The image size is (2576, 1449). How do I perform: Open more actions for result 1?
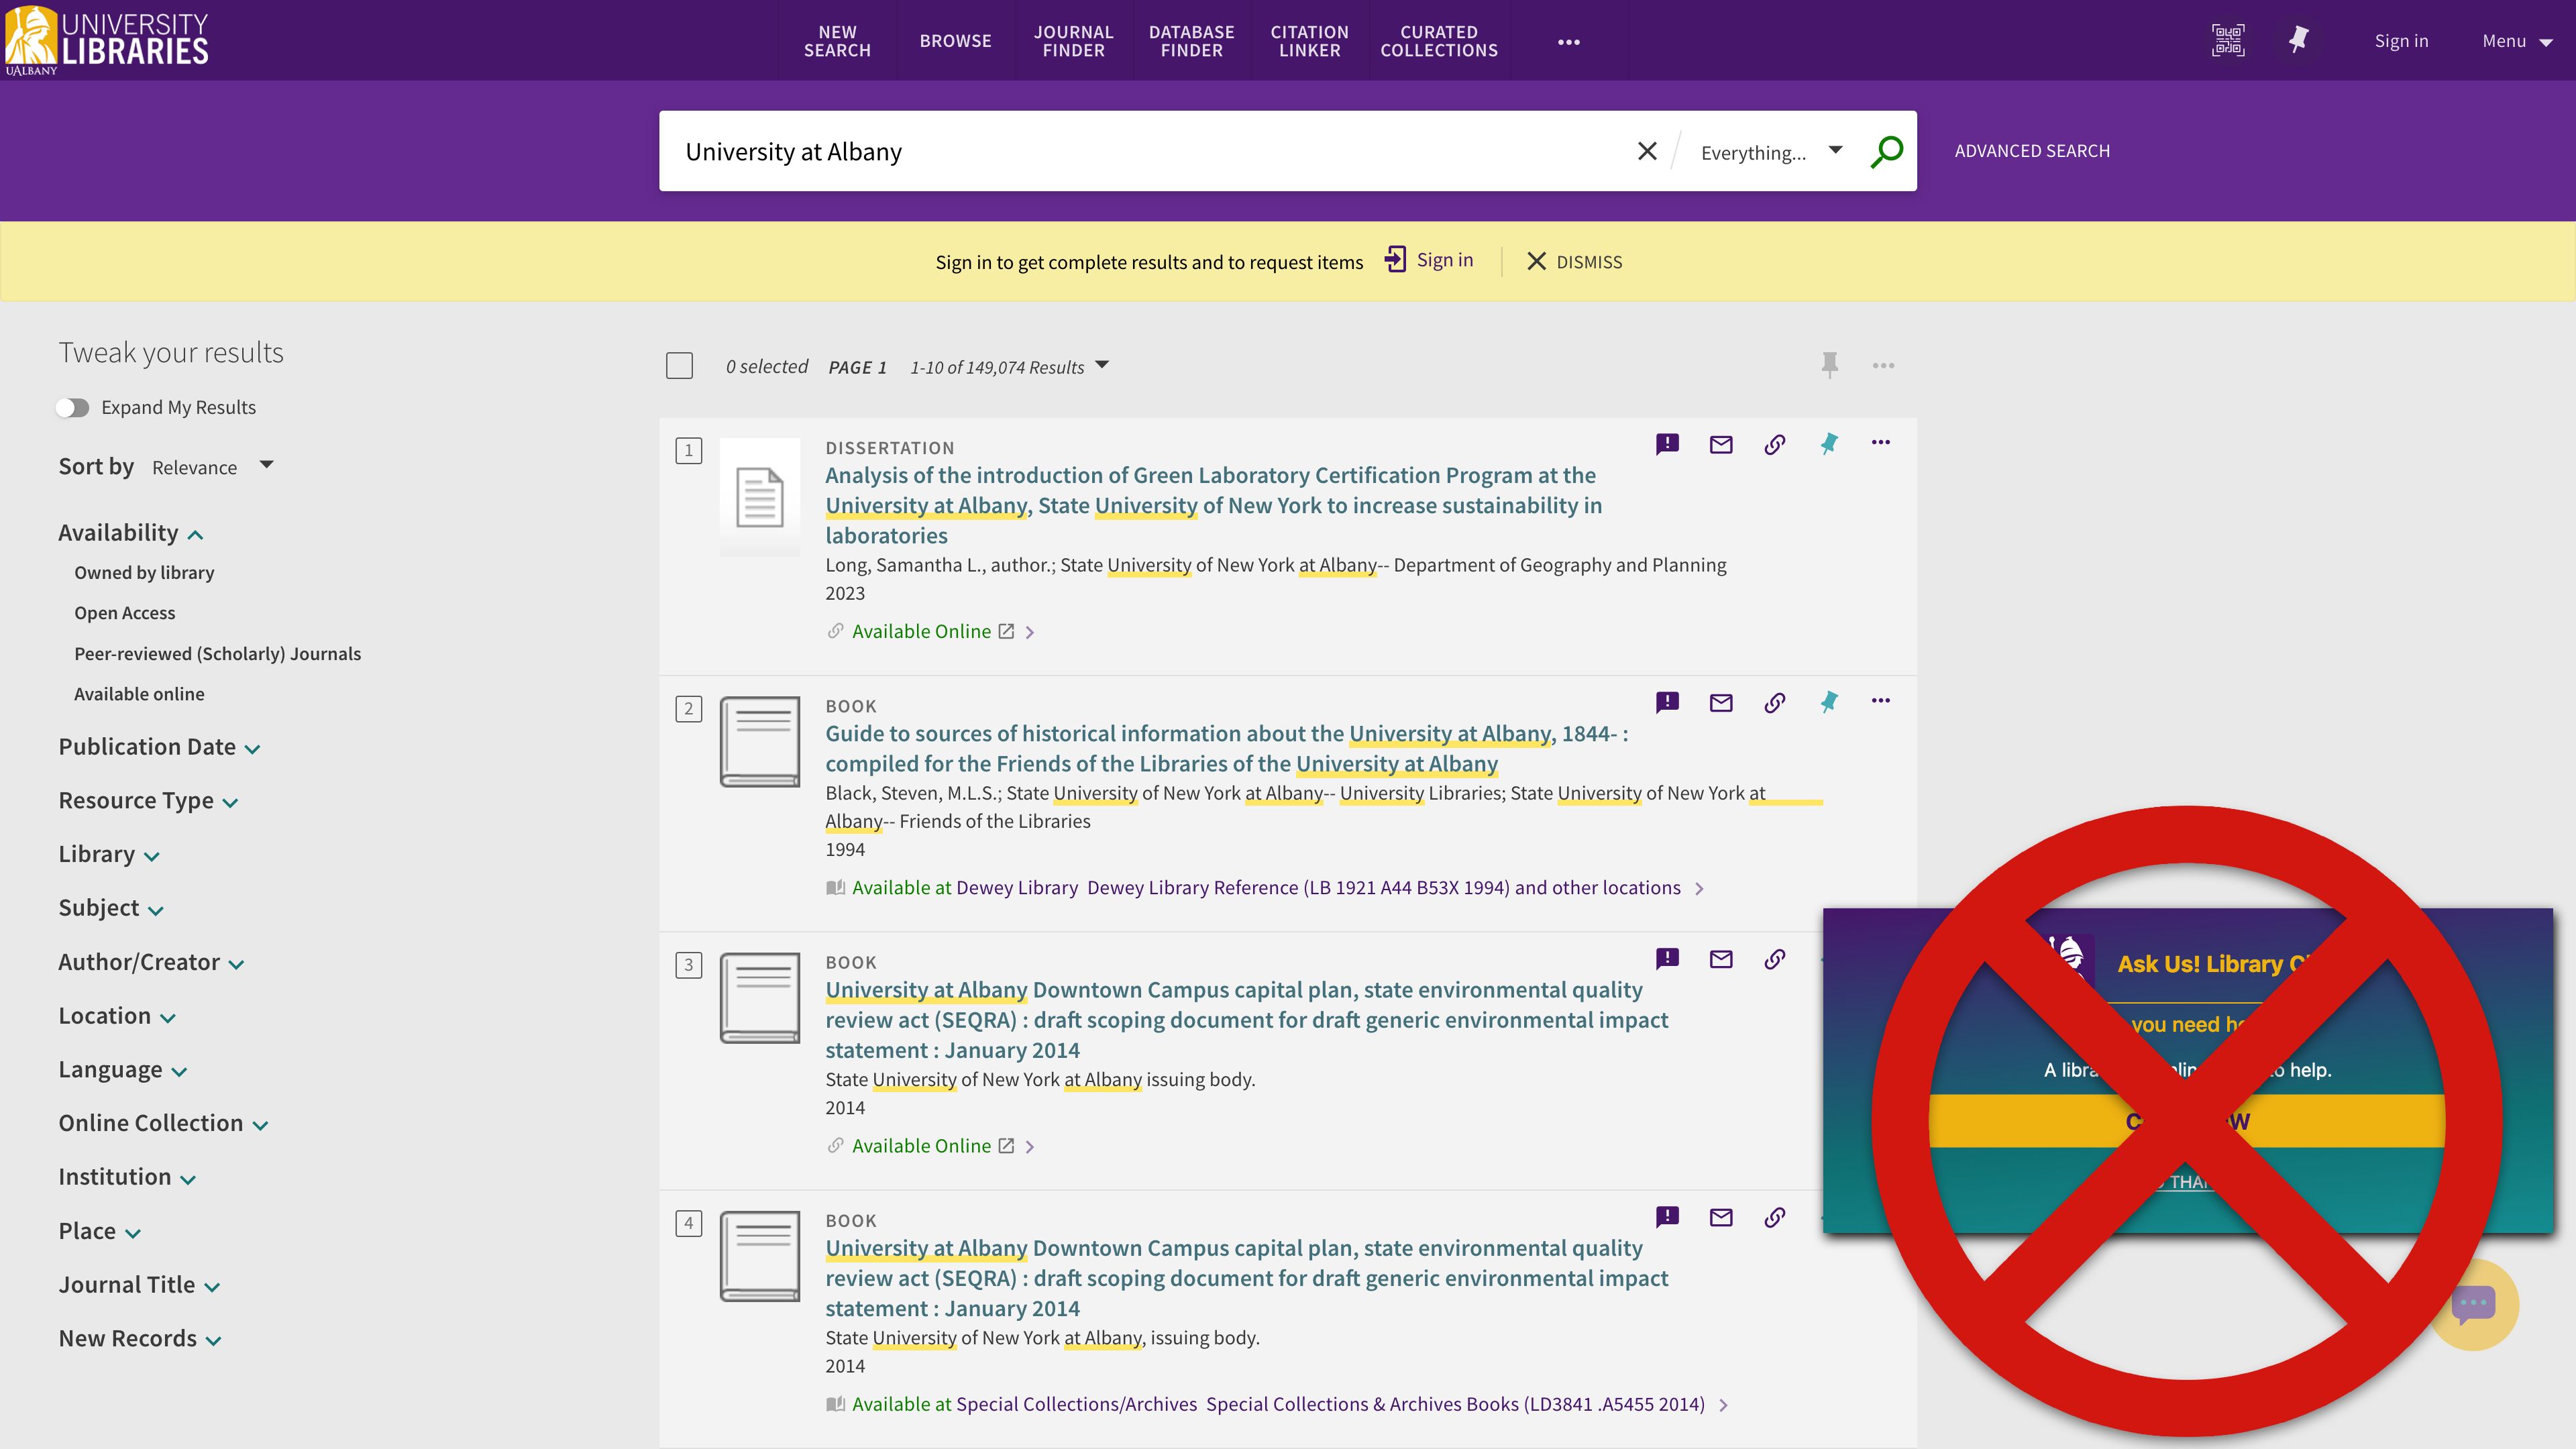point(1880,442)
